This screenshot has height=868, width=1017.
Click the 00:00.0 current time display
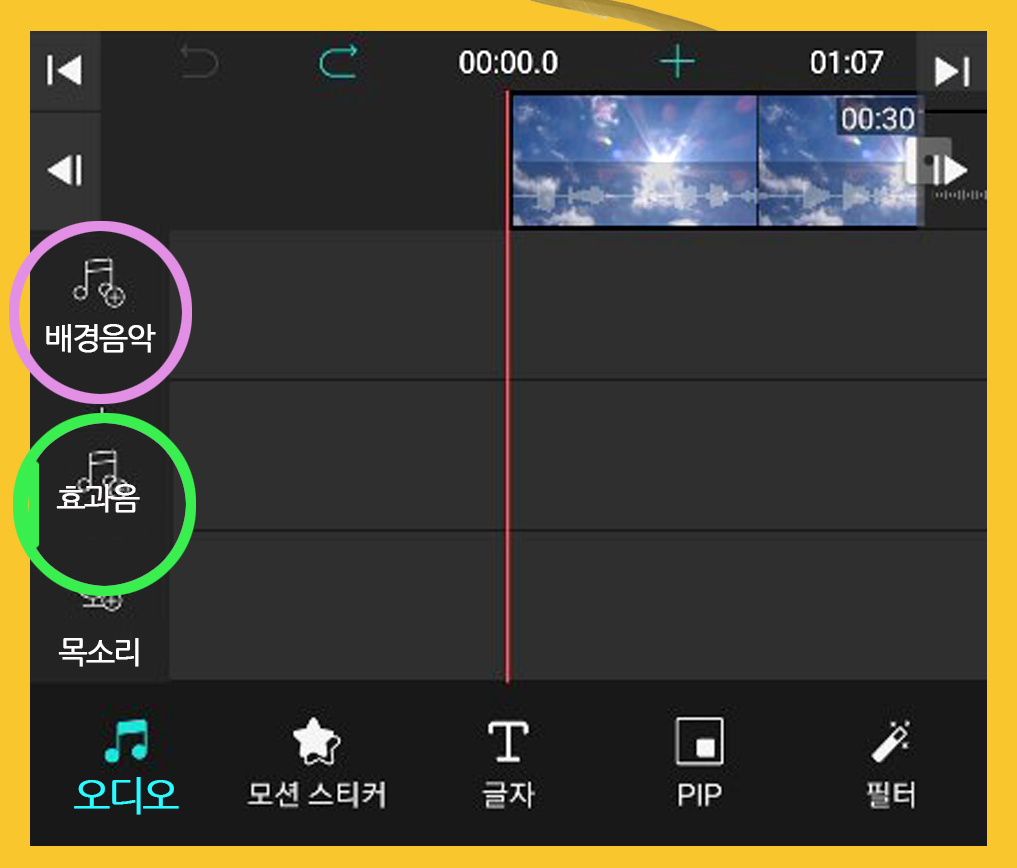tap(508, 63)
